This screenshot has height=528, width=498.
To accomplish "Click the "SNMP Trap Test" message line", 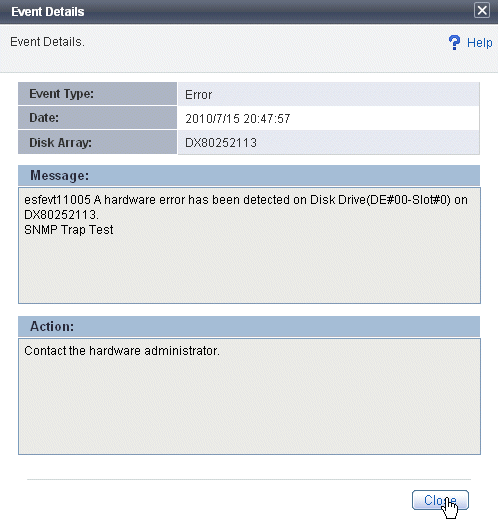I will pyautogui.click(x=69, y=230).
